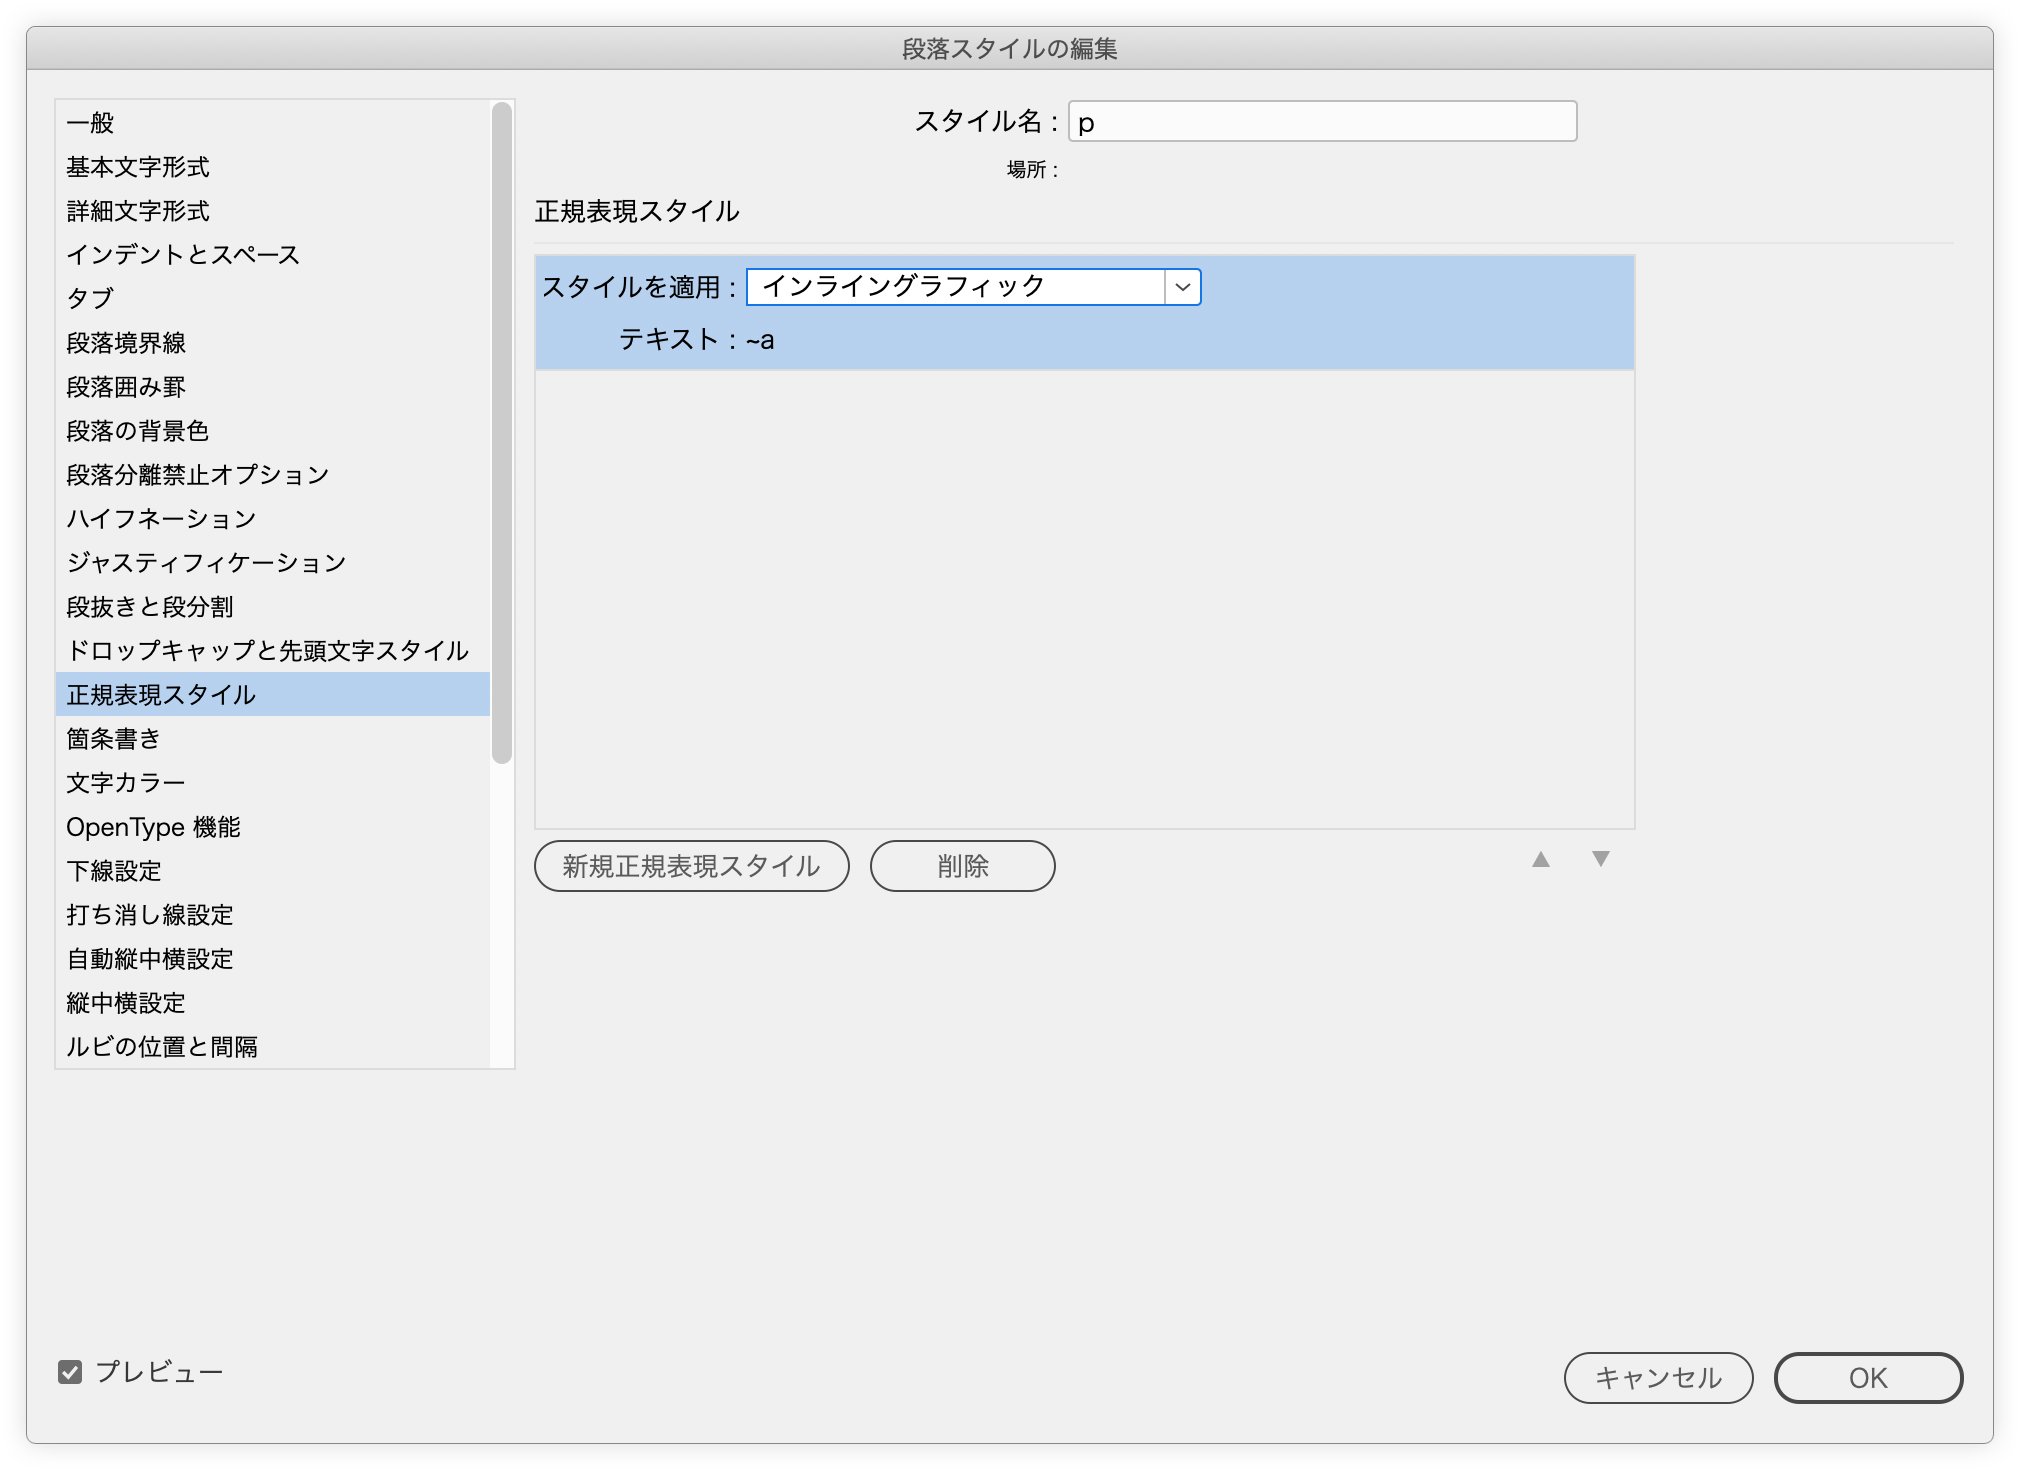Click the 削除 button
This screenshot has width=2021, height=1471.
click(962, 866)
